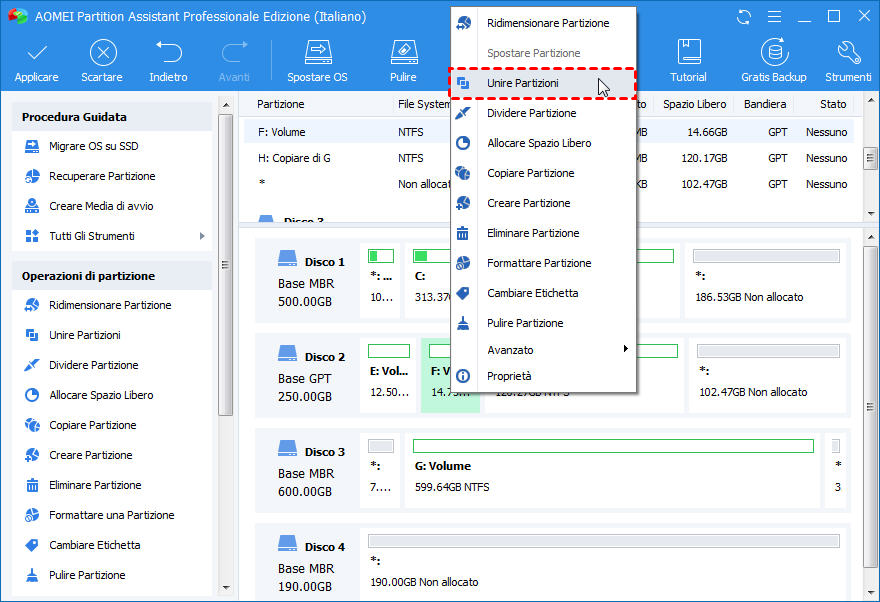Click Cambiare Etichetta in sidebar
This screenshot has height=602, width=880.
95,545
